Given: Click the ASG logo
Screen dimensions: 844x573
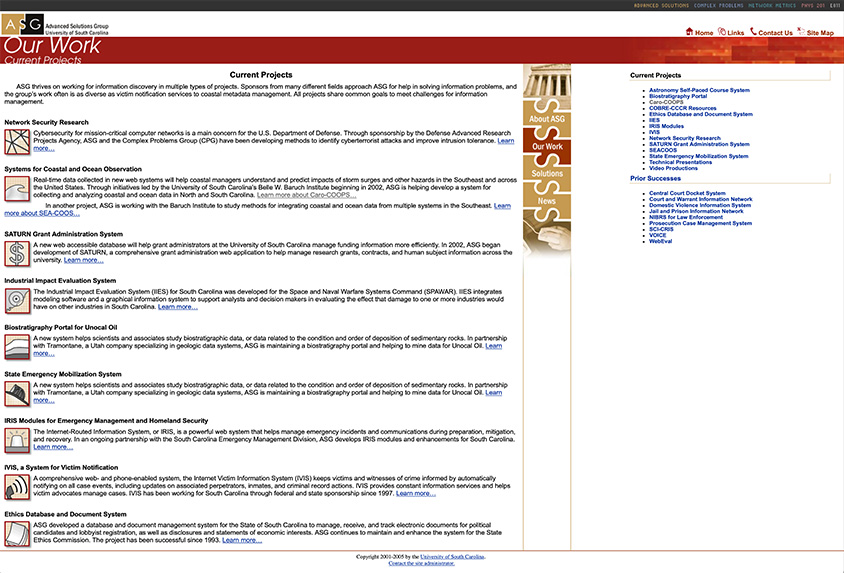Looking at the screenshot, I should click(x=23, y=24).
